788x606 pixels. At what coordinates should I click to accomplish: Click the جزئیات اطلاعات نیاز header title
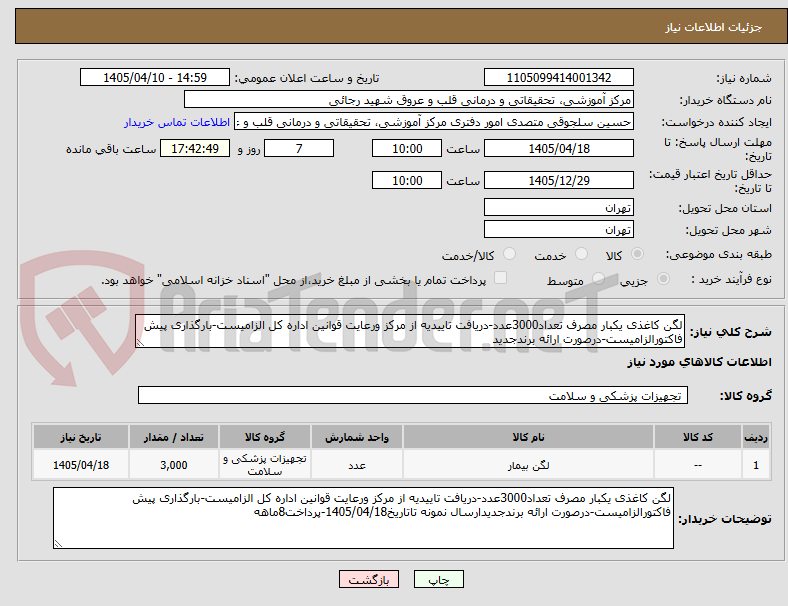713,27
